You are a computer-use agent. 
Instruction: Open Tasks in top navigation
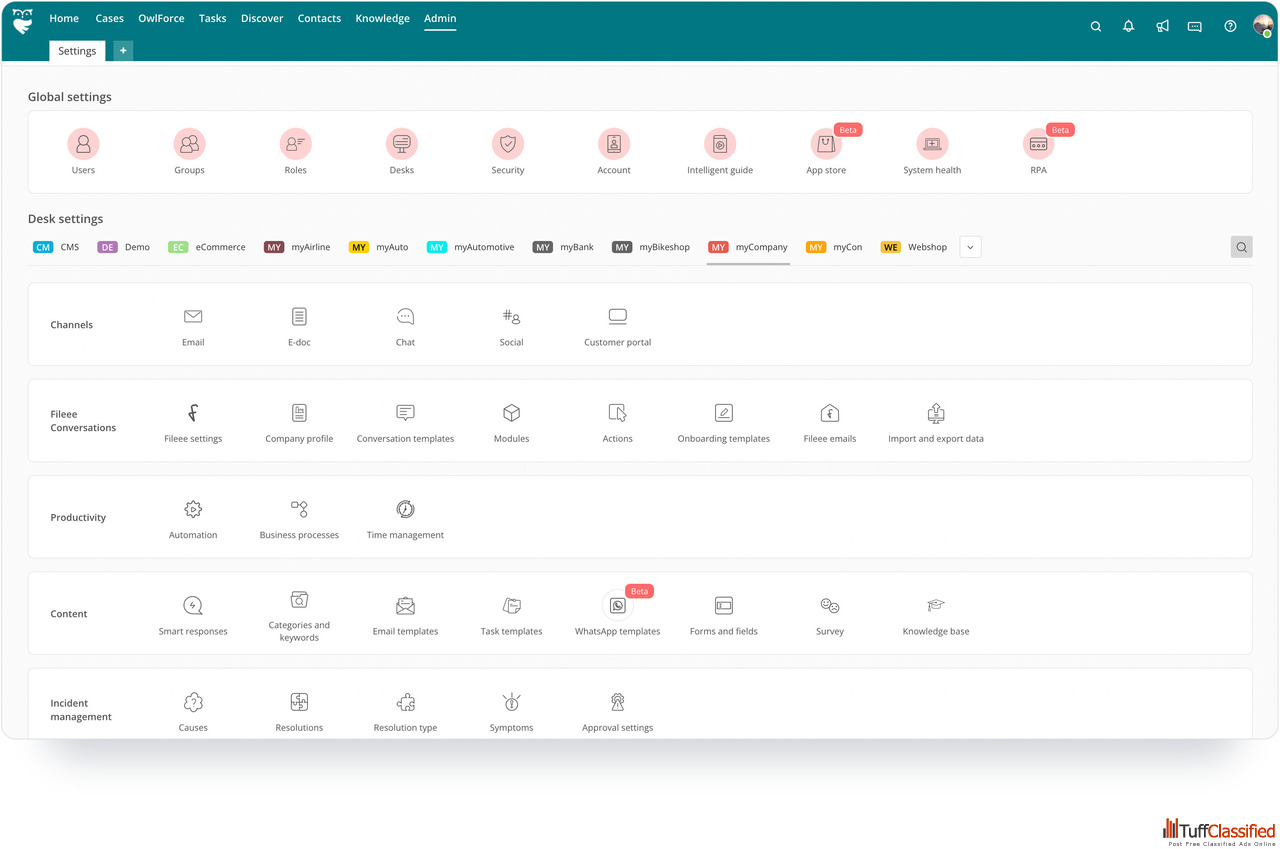coord(213,18)
